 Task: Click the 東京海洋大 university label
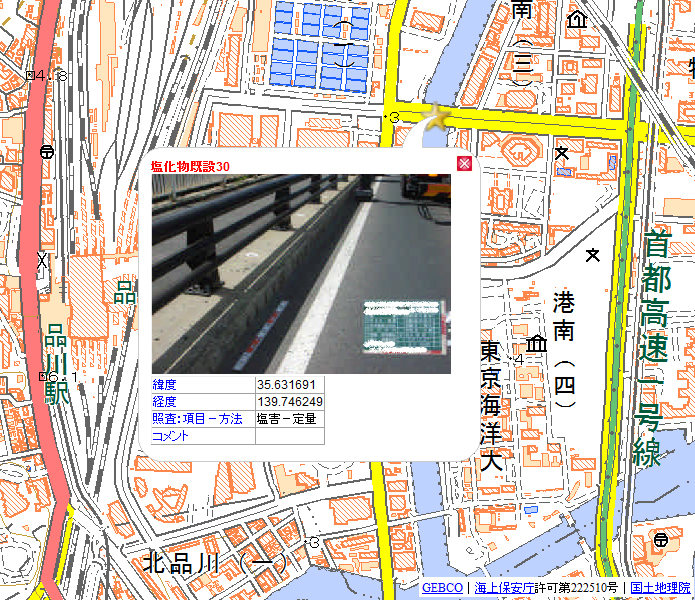point(491,406)
